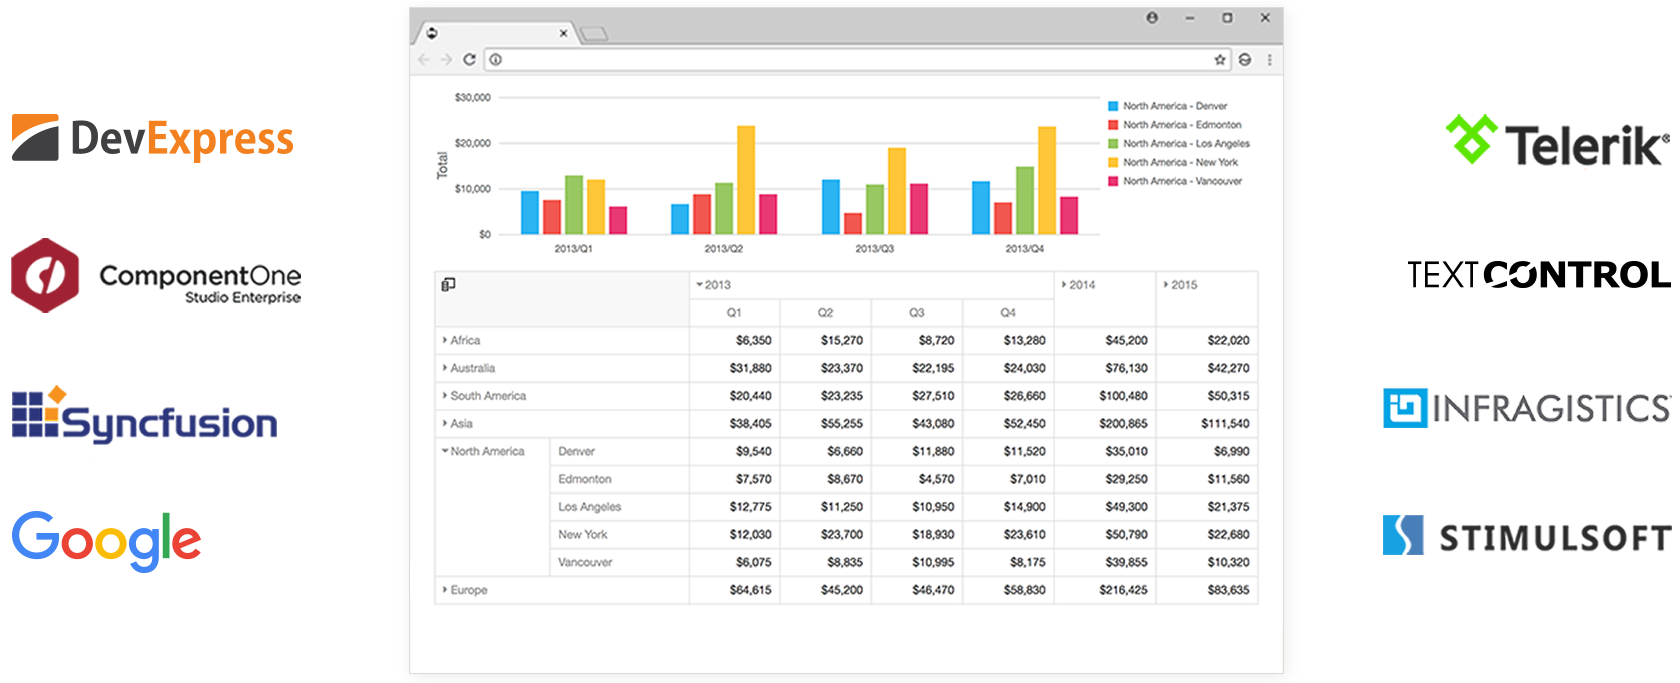The height and width of the screenshot is (683, 1680).
Task: Click the browser reload icon
Action: click(x=469, y=60)
